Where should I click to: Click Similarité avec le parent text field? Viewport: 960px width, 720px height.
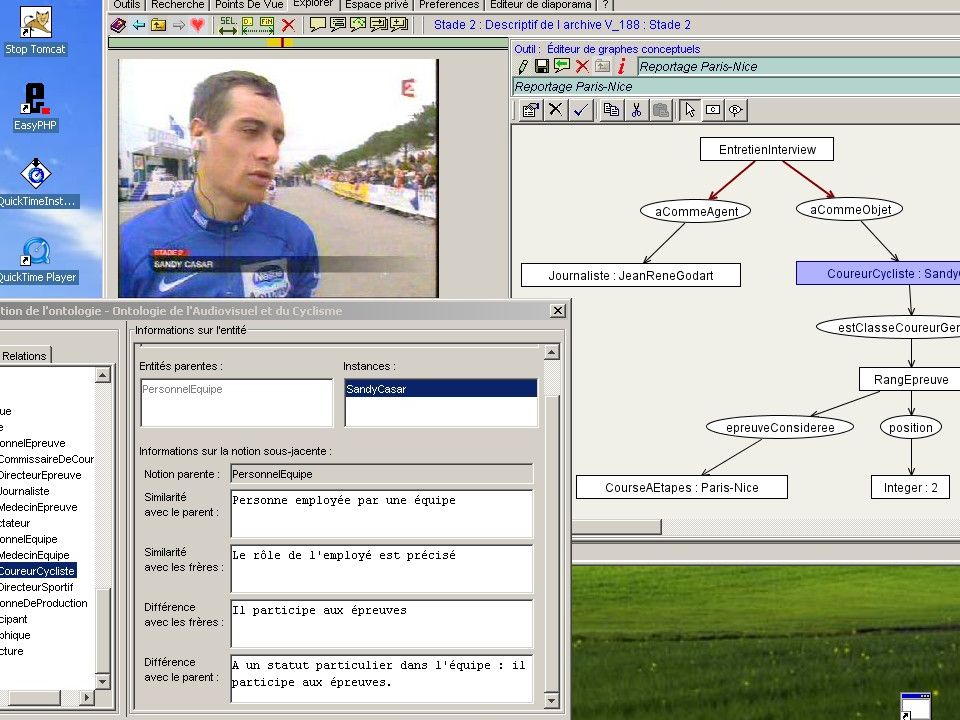pos(381,514)
